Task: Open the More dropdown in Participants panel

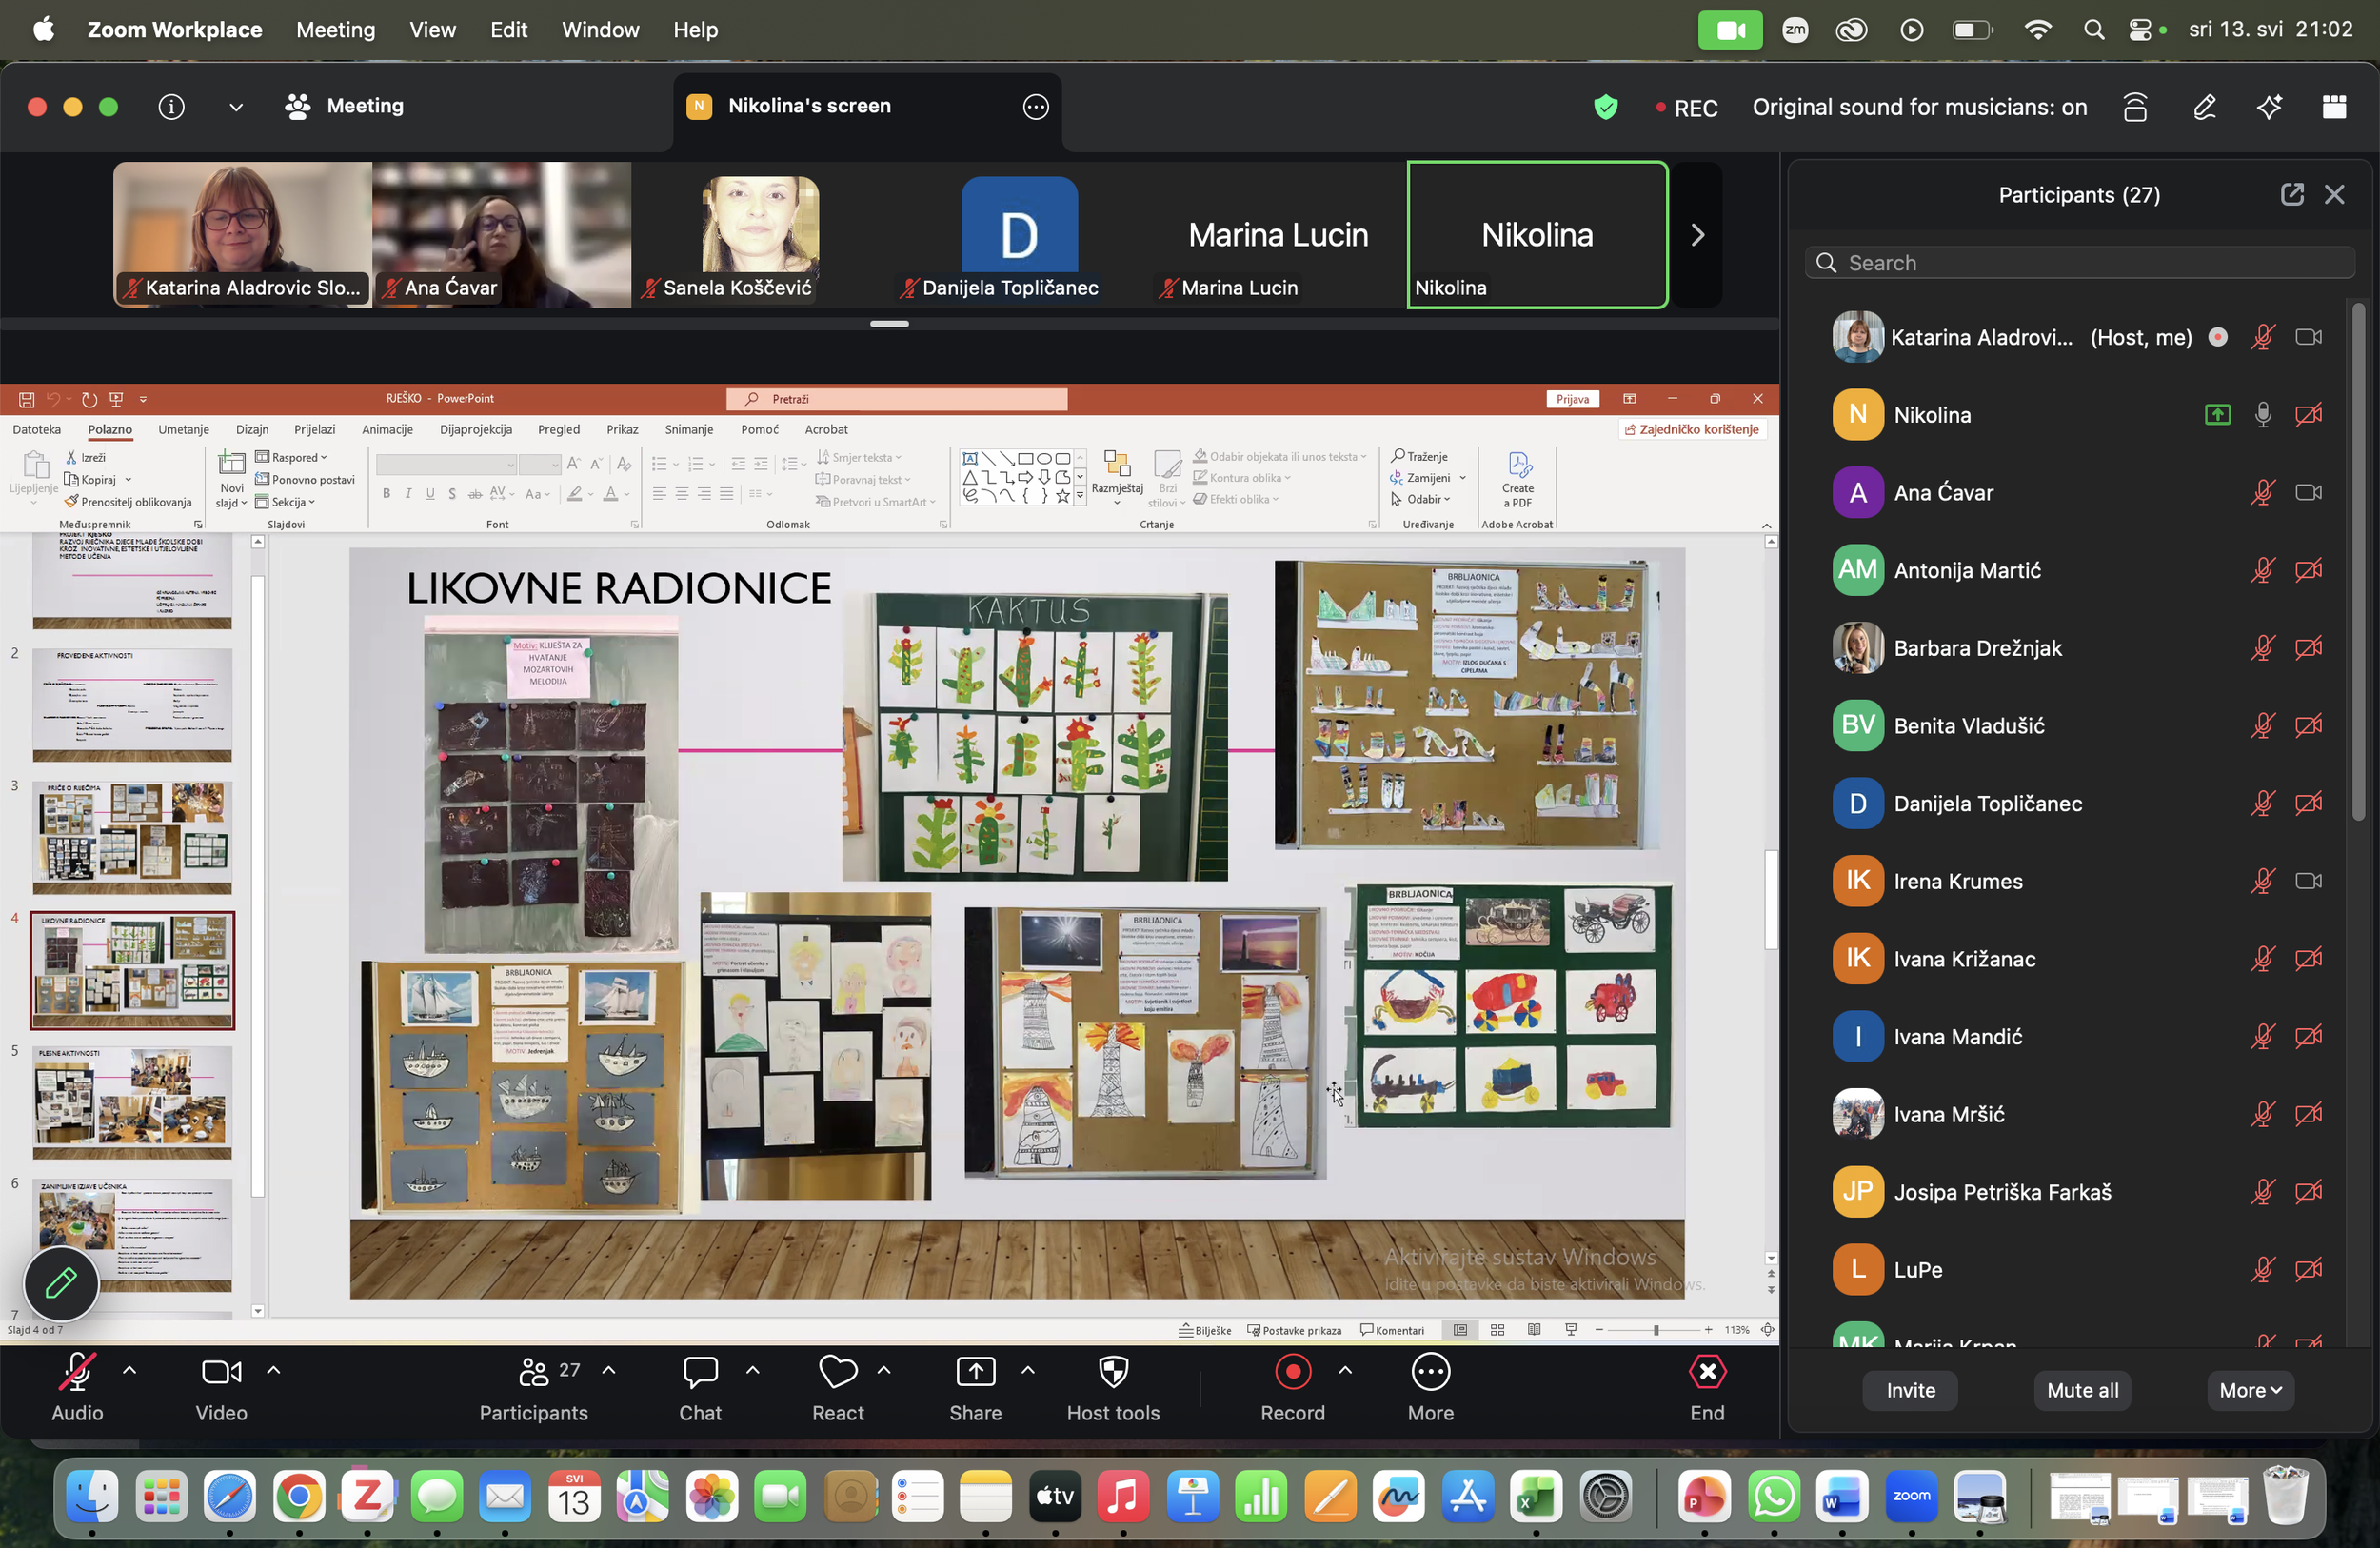Action: pos(2250,1390)
